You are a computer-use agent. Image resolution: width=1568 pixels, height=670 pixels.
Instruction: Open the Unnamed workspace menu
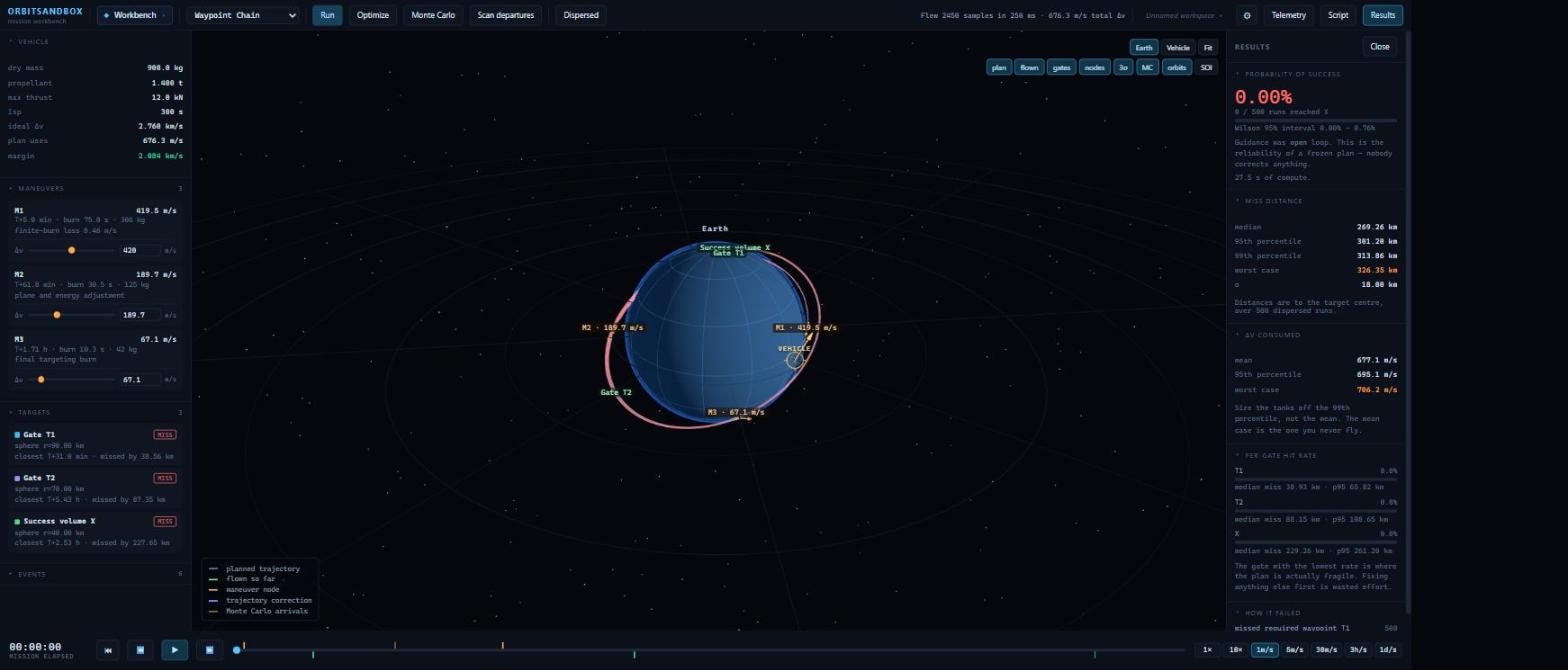(1185, 15)
